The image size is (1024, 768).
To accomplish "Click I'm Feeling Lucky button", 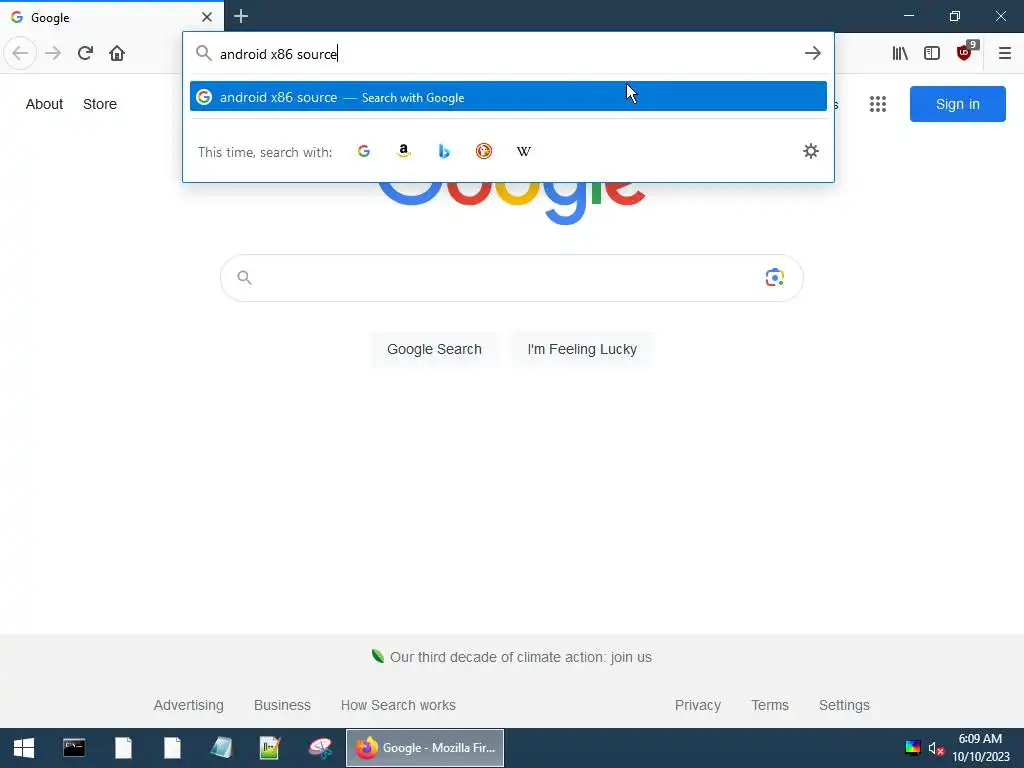I will tap(582, 349).
